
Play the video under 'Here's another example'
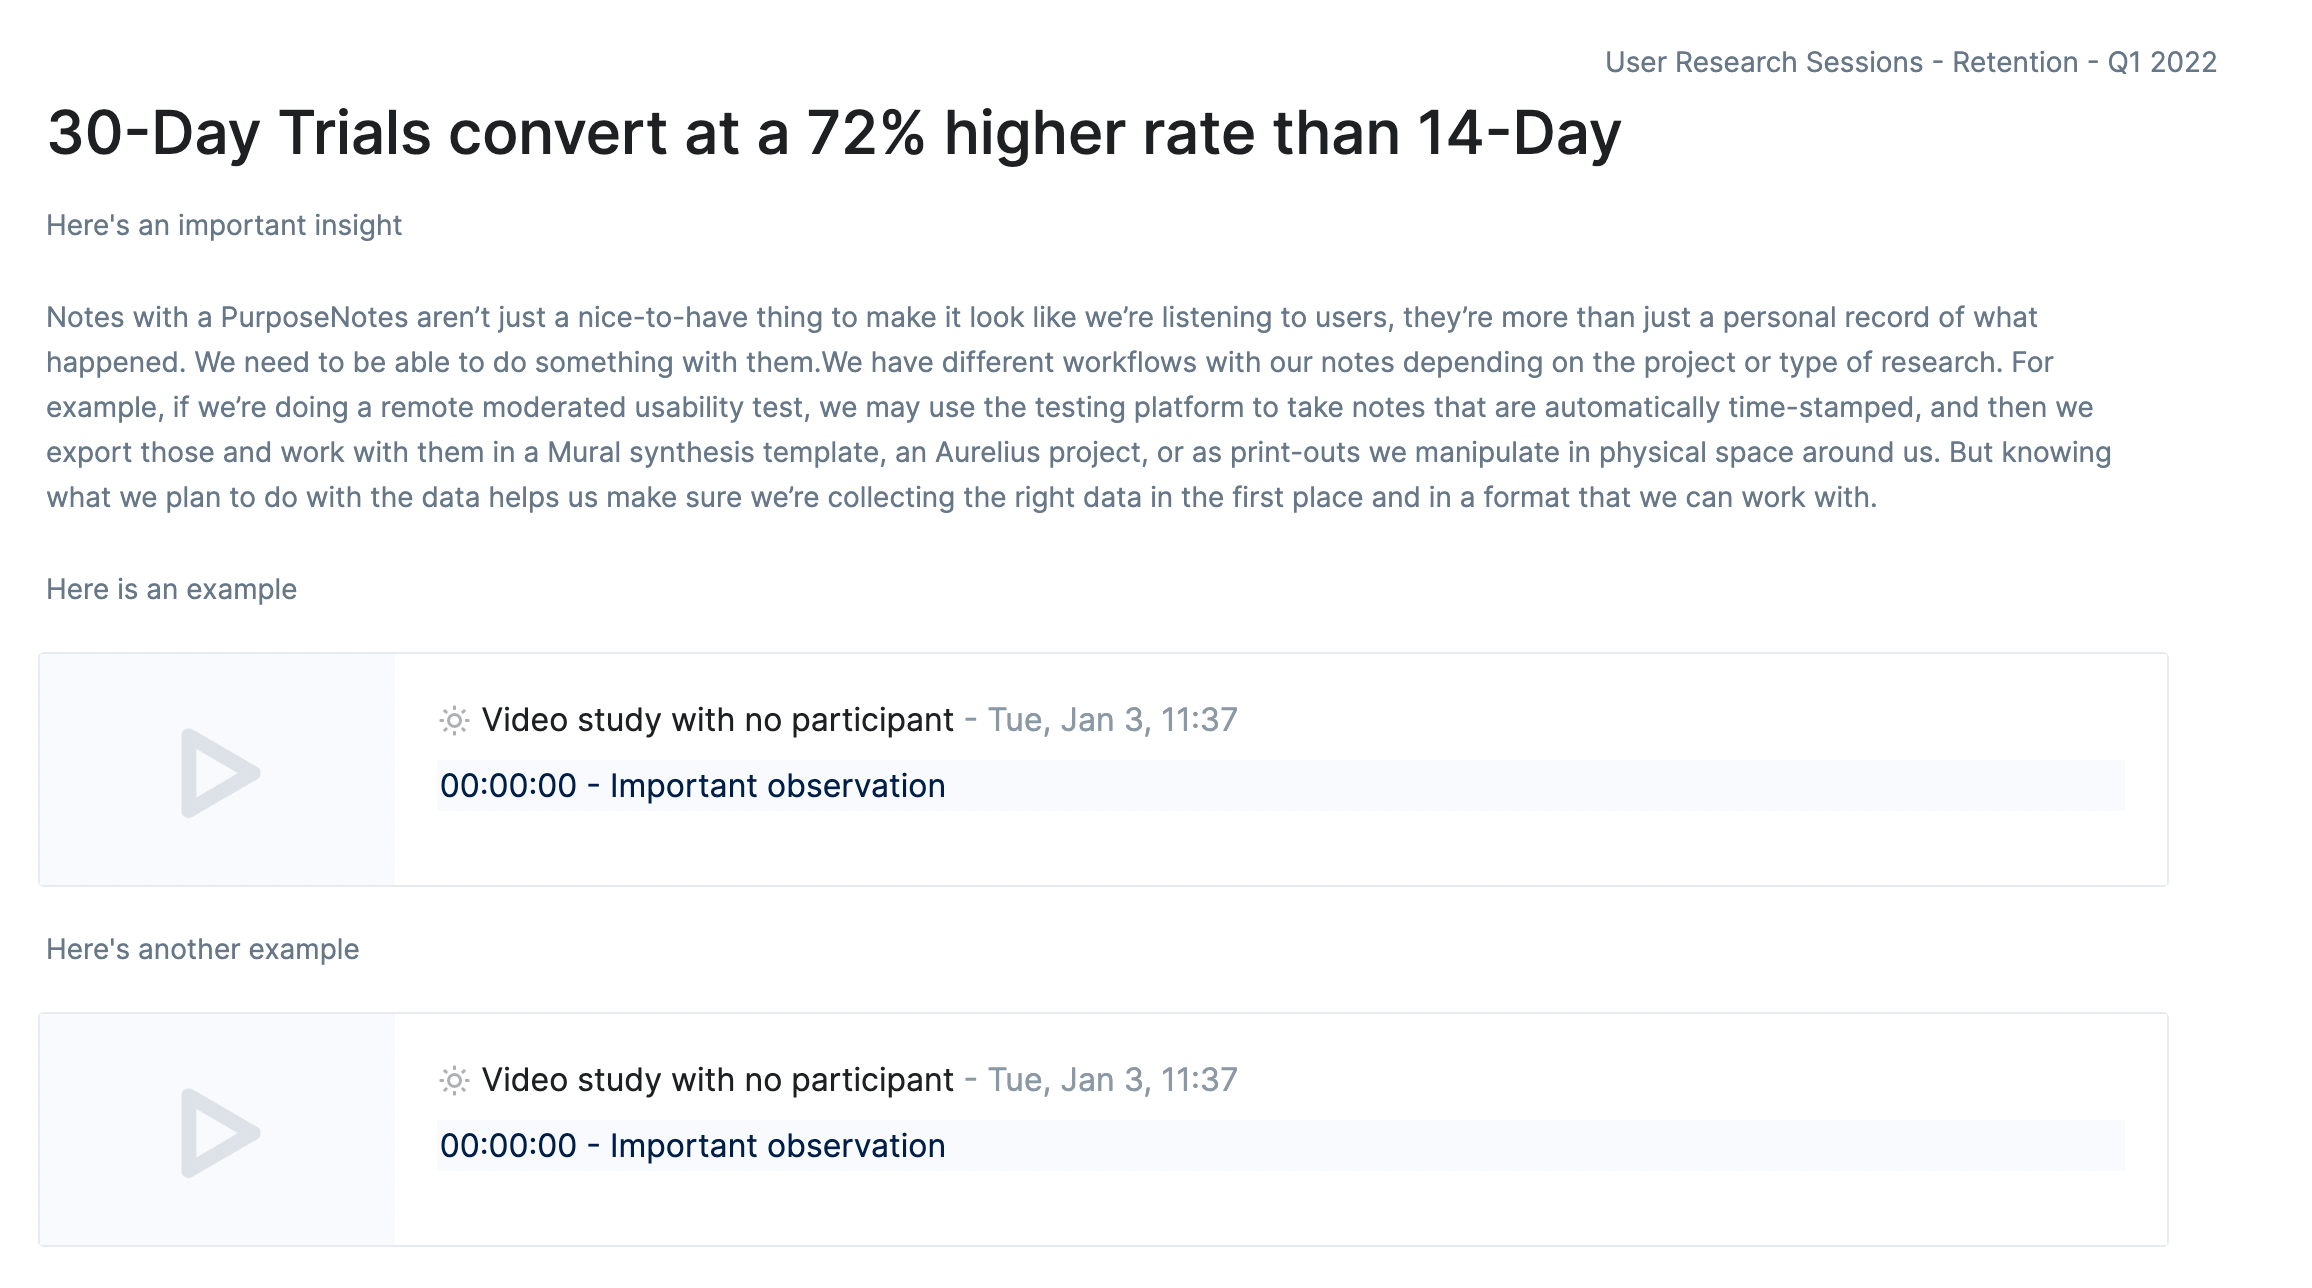coord(220,1132)
